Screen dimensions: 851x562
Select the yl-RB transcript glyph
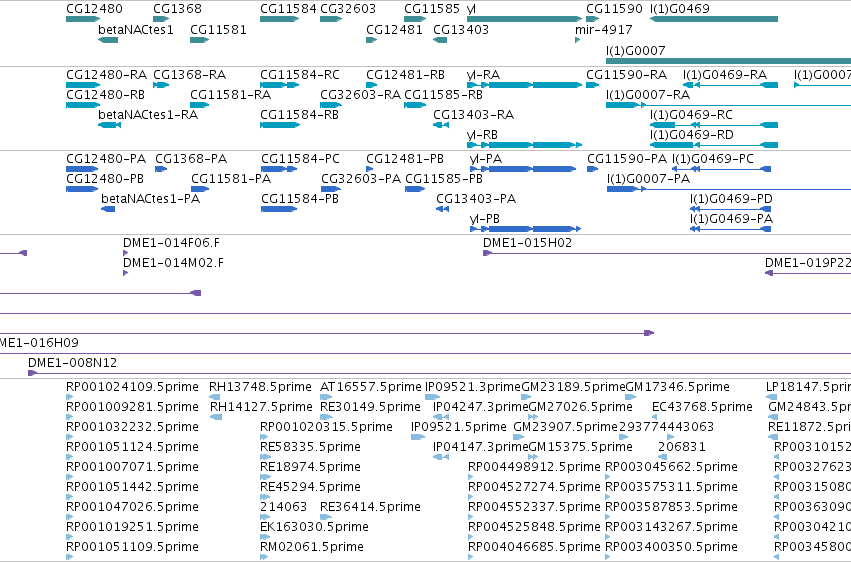click(524, 145)
